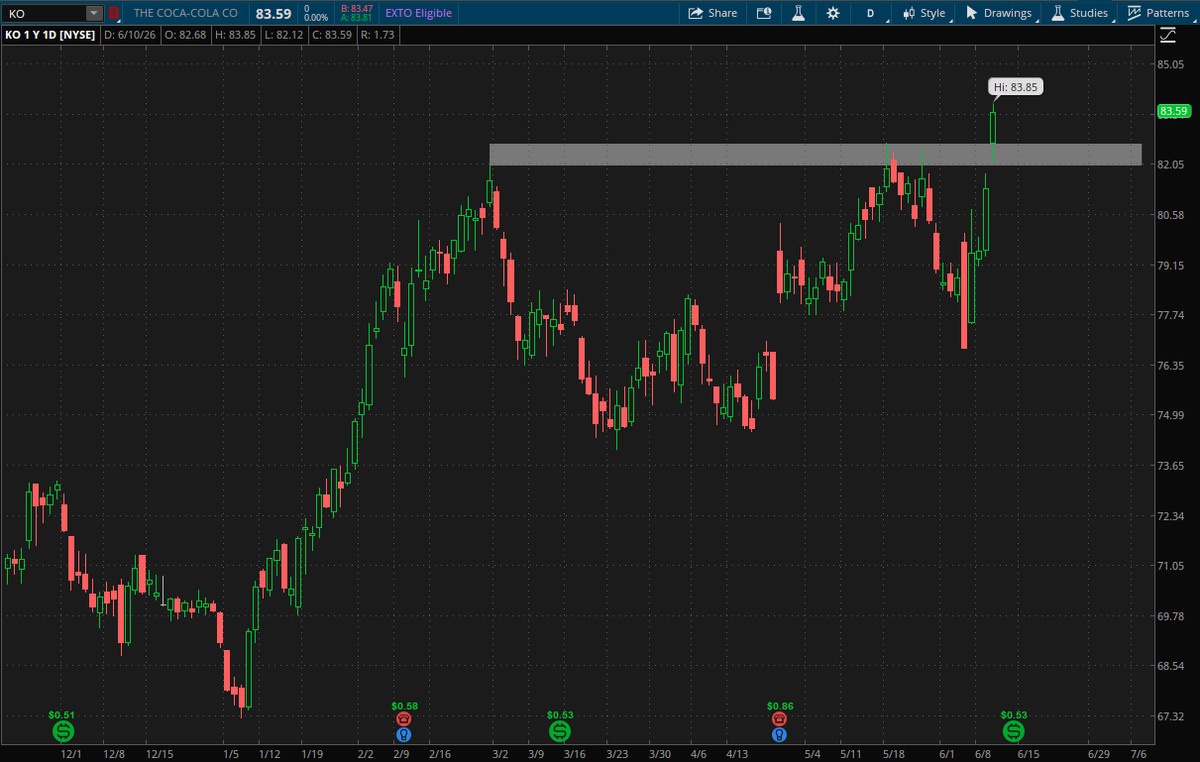Open the KO symbol dropdown arrow
Screen dimensions: 1200x762
94,13
